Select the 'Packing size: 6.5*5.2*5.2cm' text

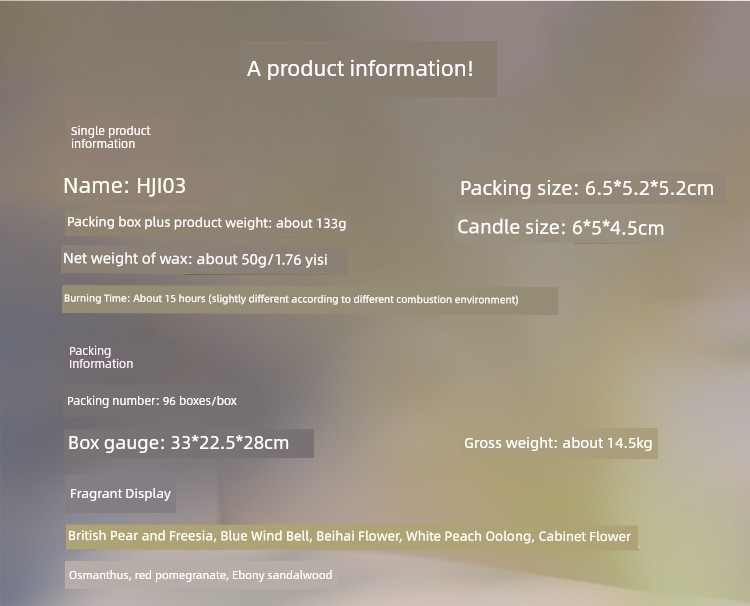click(x=587, y=188)
